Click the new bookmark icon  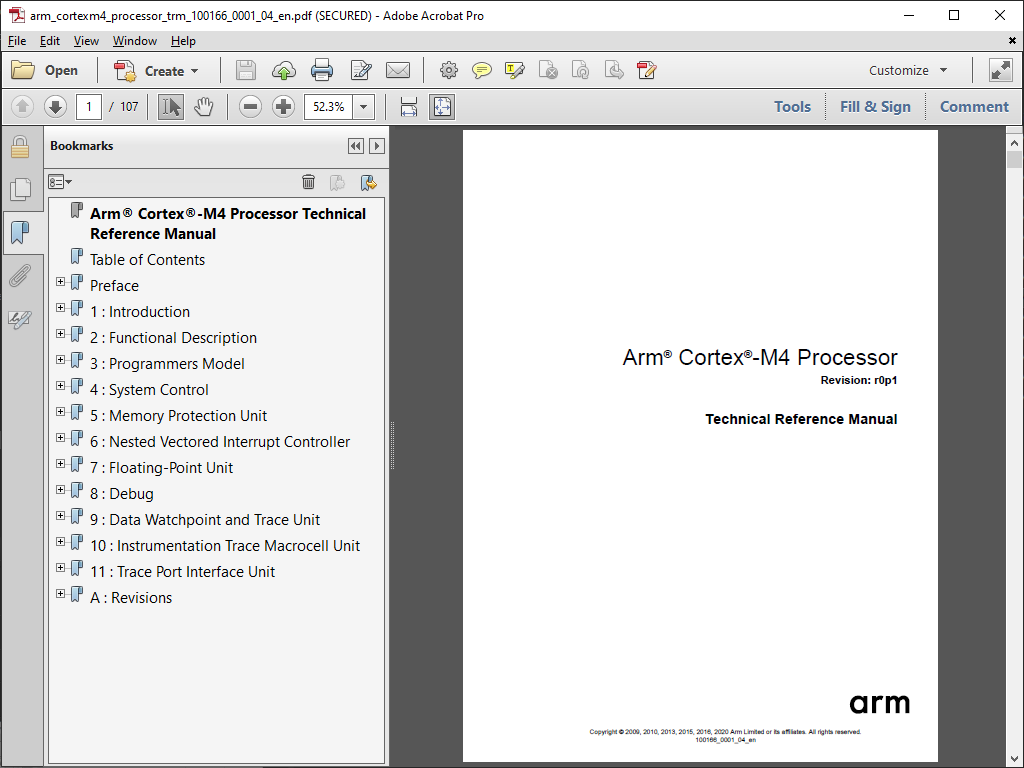(338, 182)
